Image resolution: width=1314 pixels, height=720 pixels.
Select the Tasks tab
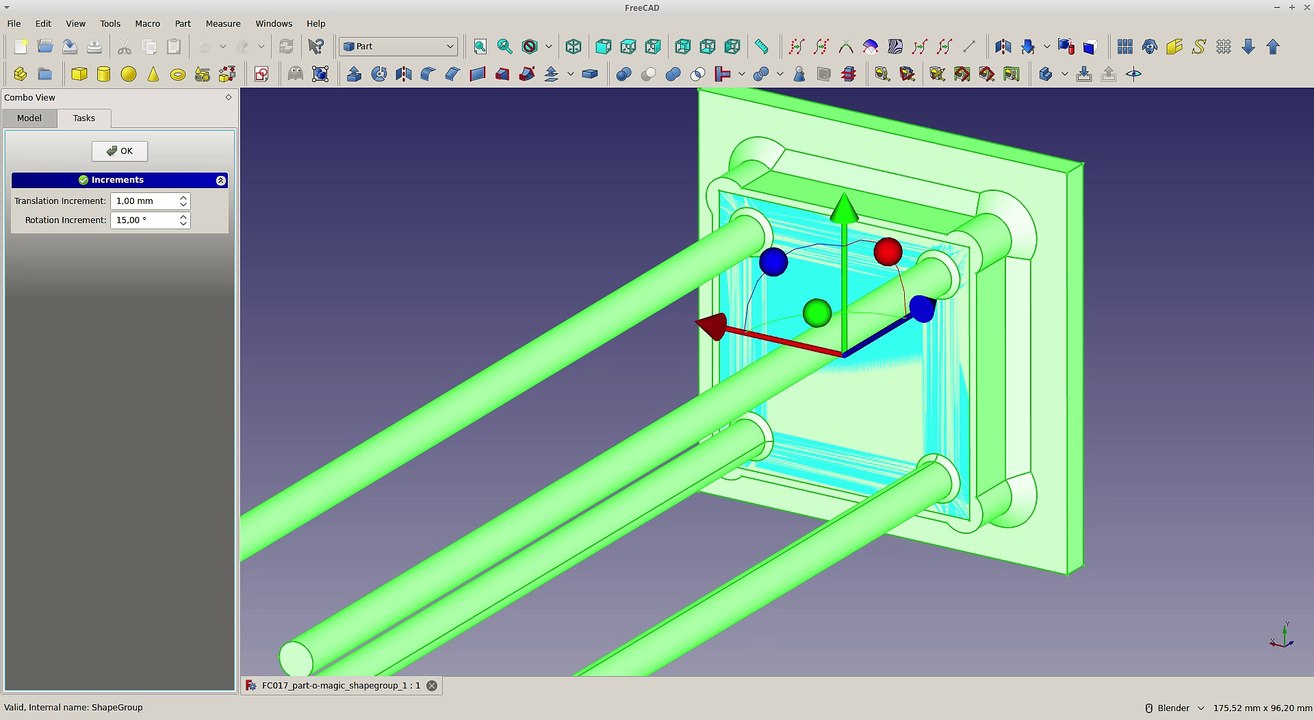click(84, 118)
